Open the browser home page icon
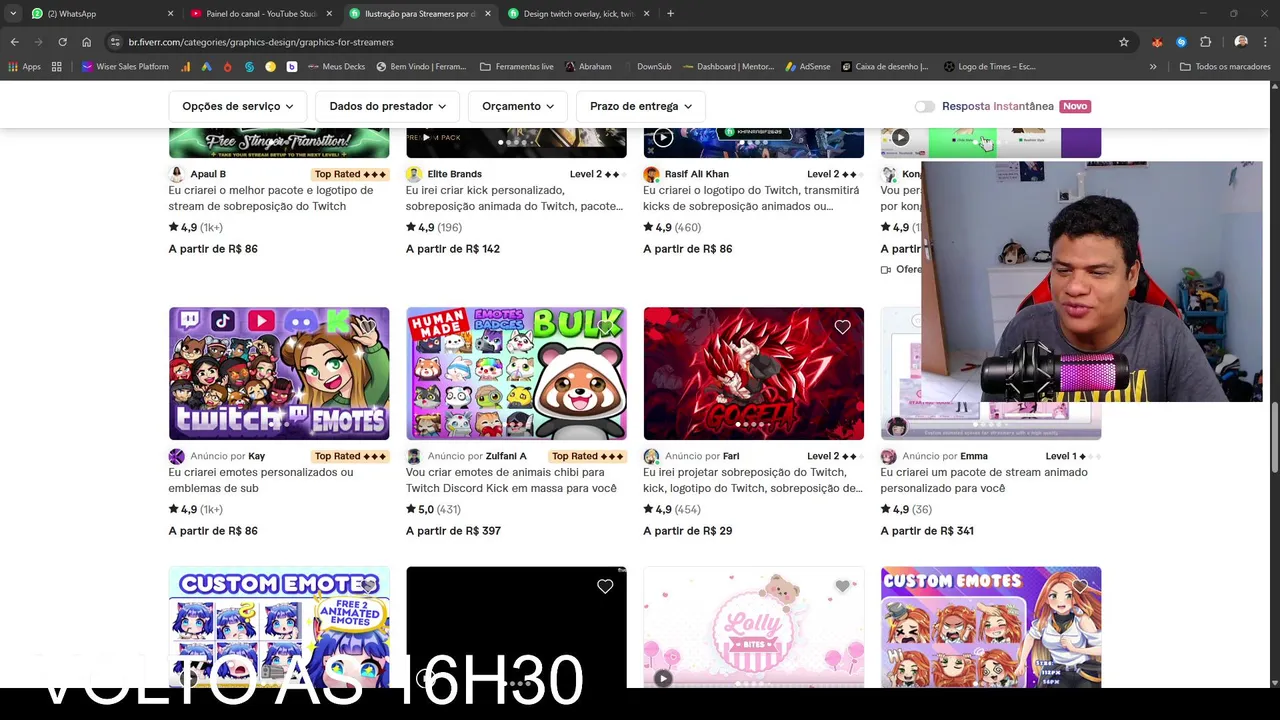This screenshot has width=1280, height=720. point(86,42)
